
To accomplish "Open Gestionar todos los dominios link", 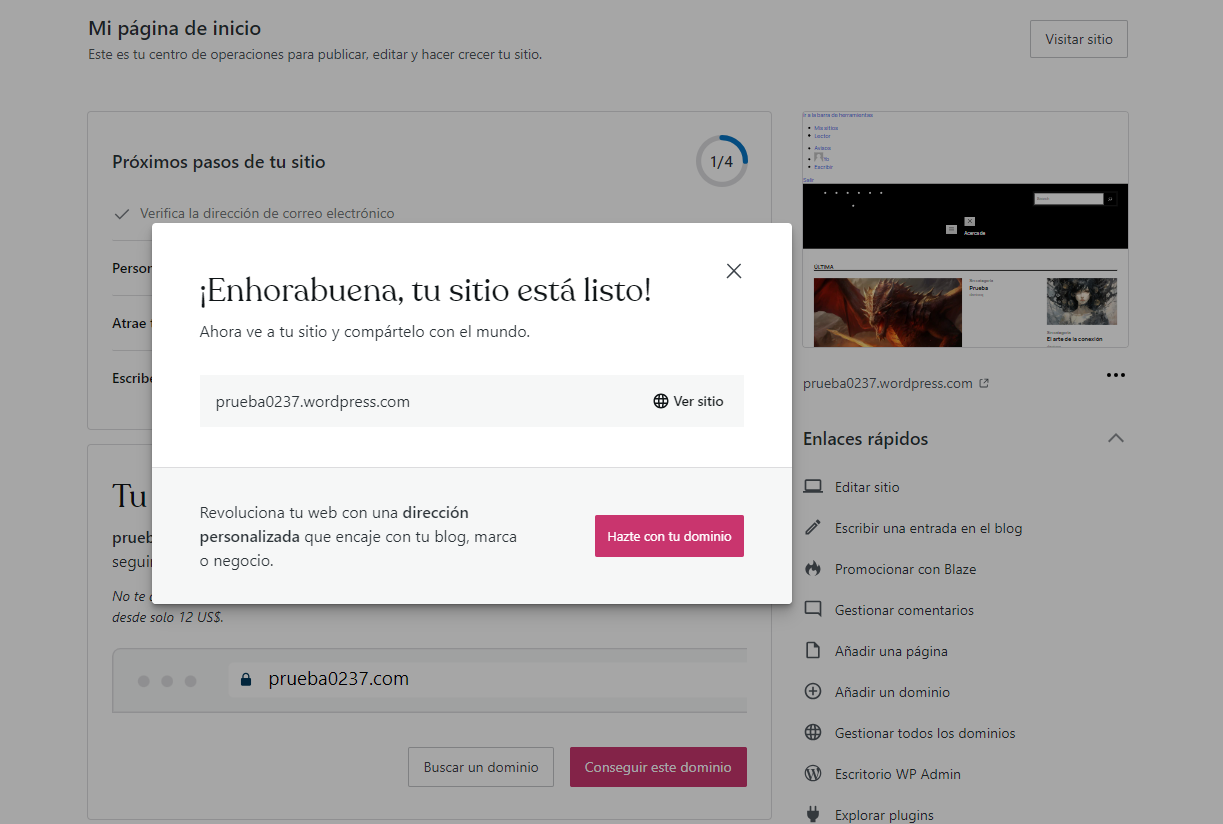I will (x=925, y=733).
